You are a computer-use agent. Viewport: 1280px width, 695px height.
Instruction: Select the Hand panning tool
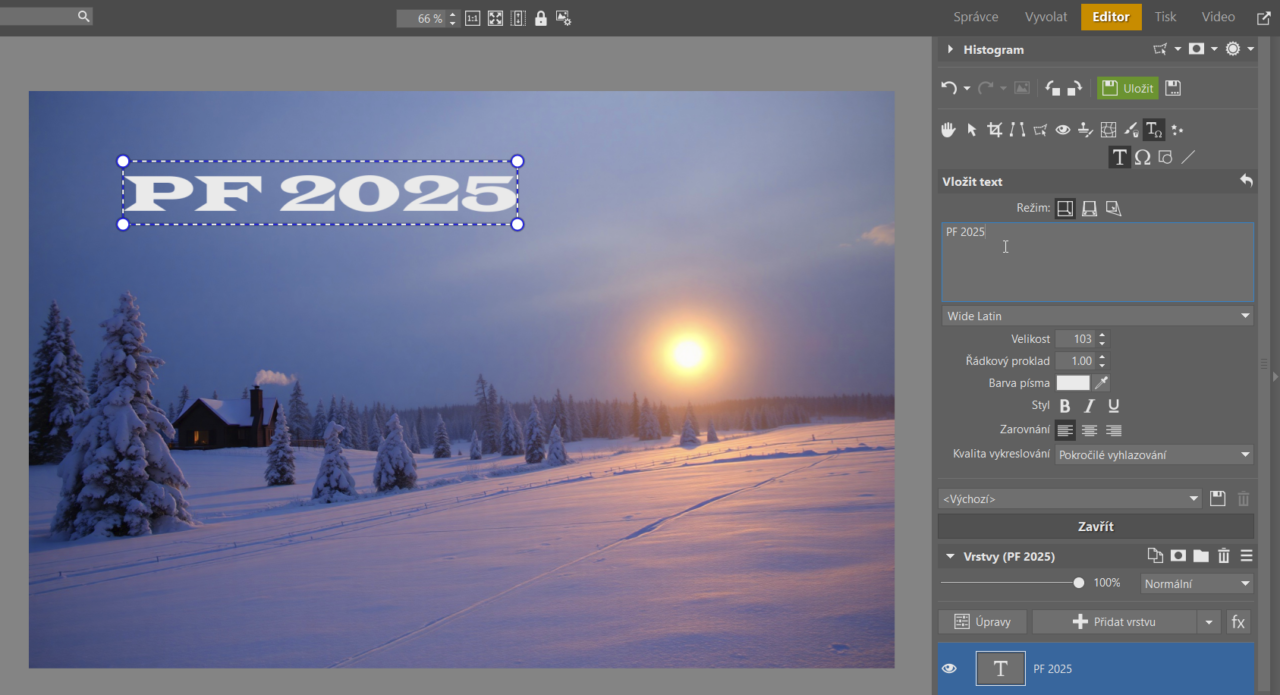[x=948, y=129]
